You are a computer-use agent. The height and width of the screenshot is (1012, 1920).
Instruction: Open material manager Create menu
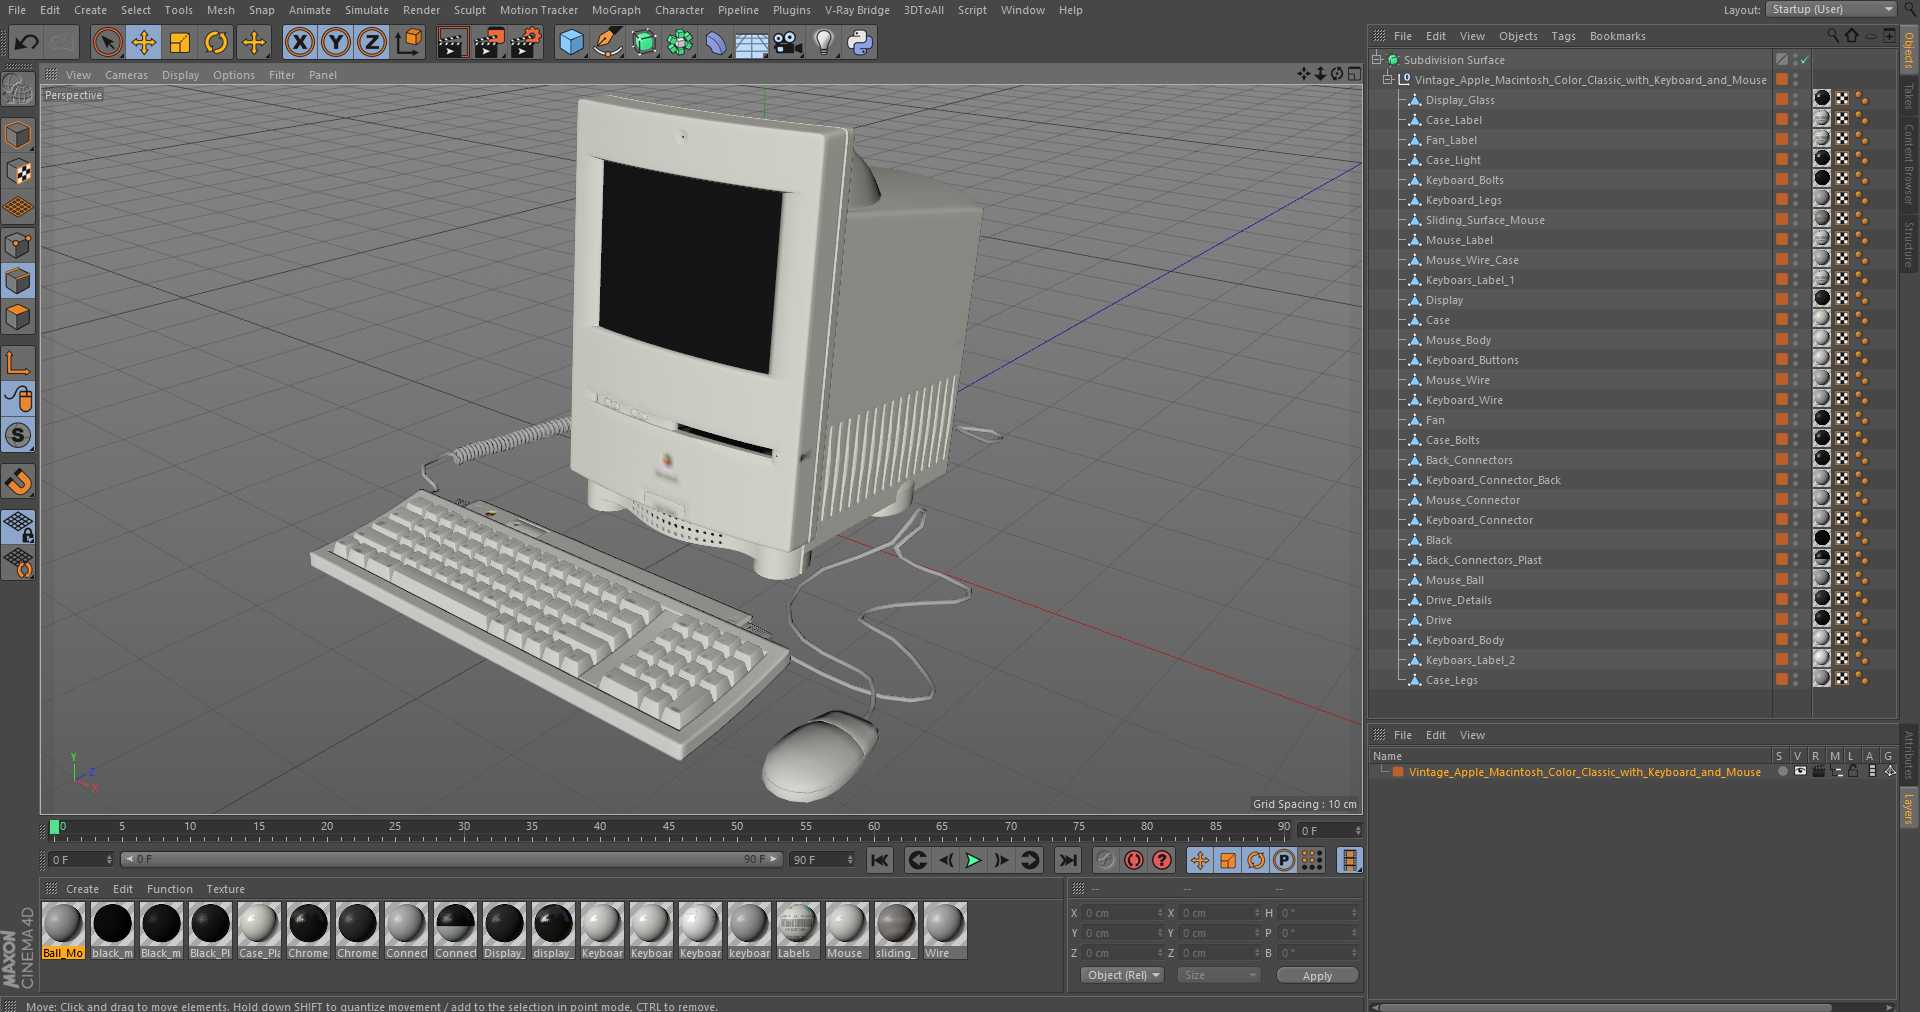coord(82,889)
